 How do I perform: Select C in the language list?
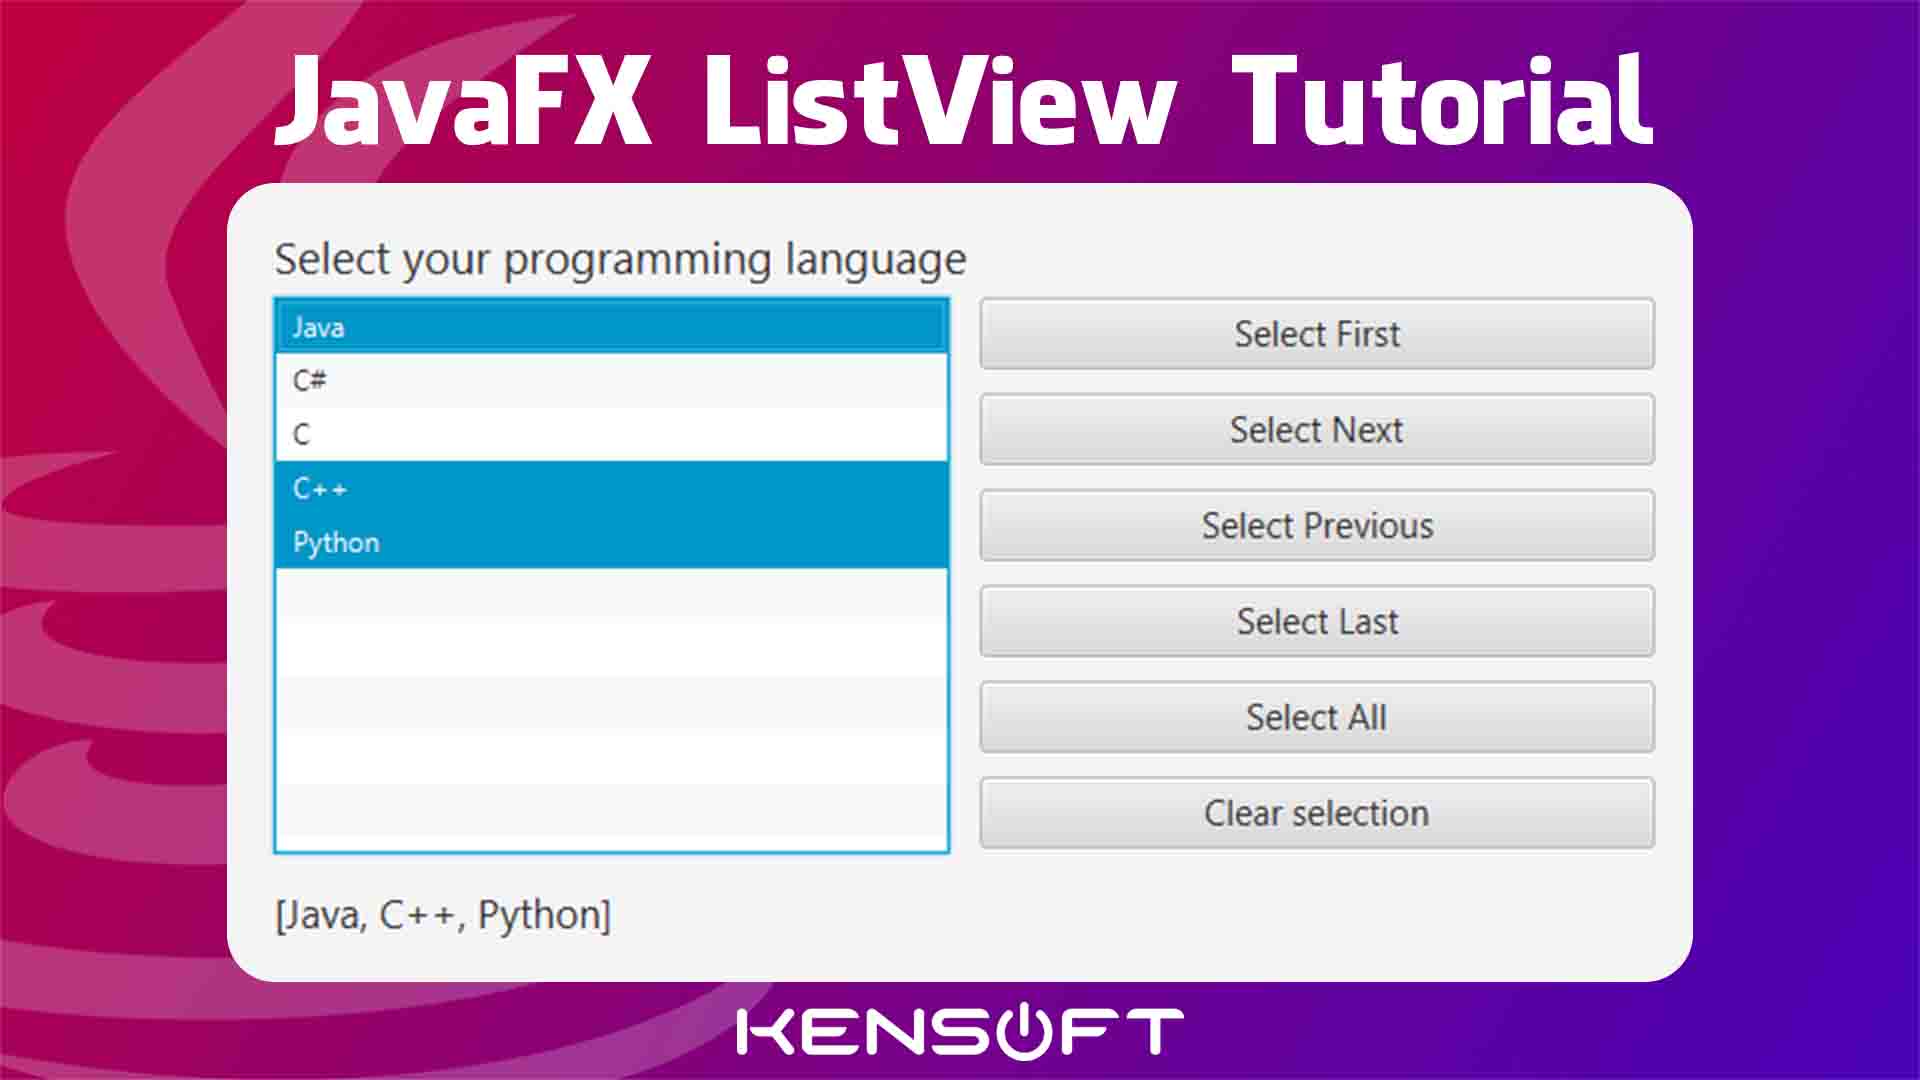tap(610, 434)
